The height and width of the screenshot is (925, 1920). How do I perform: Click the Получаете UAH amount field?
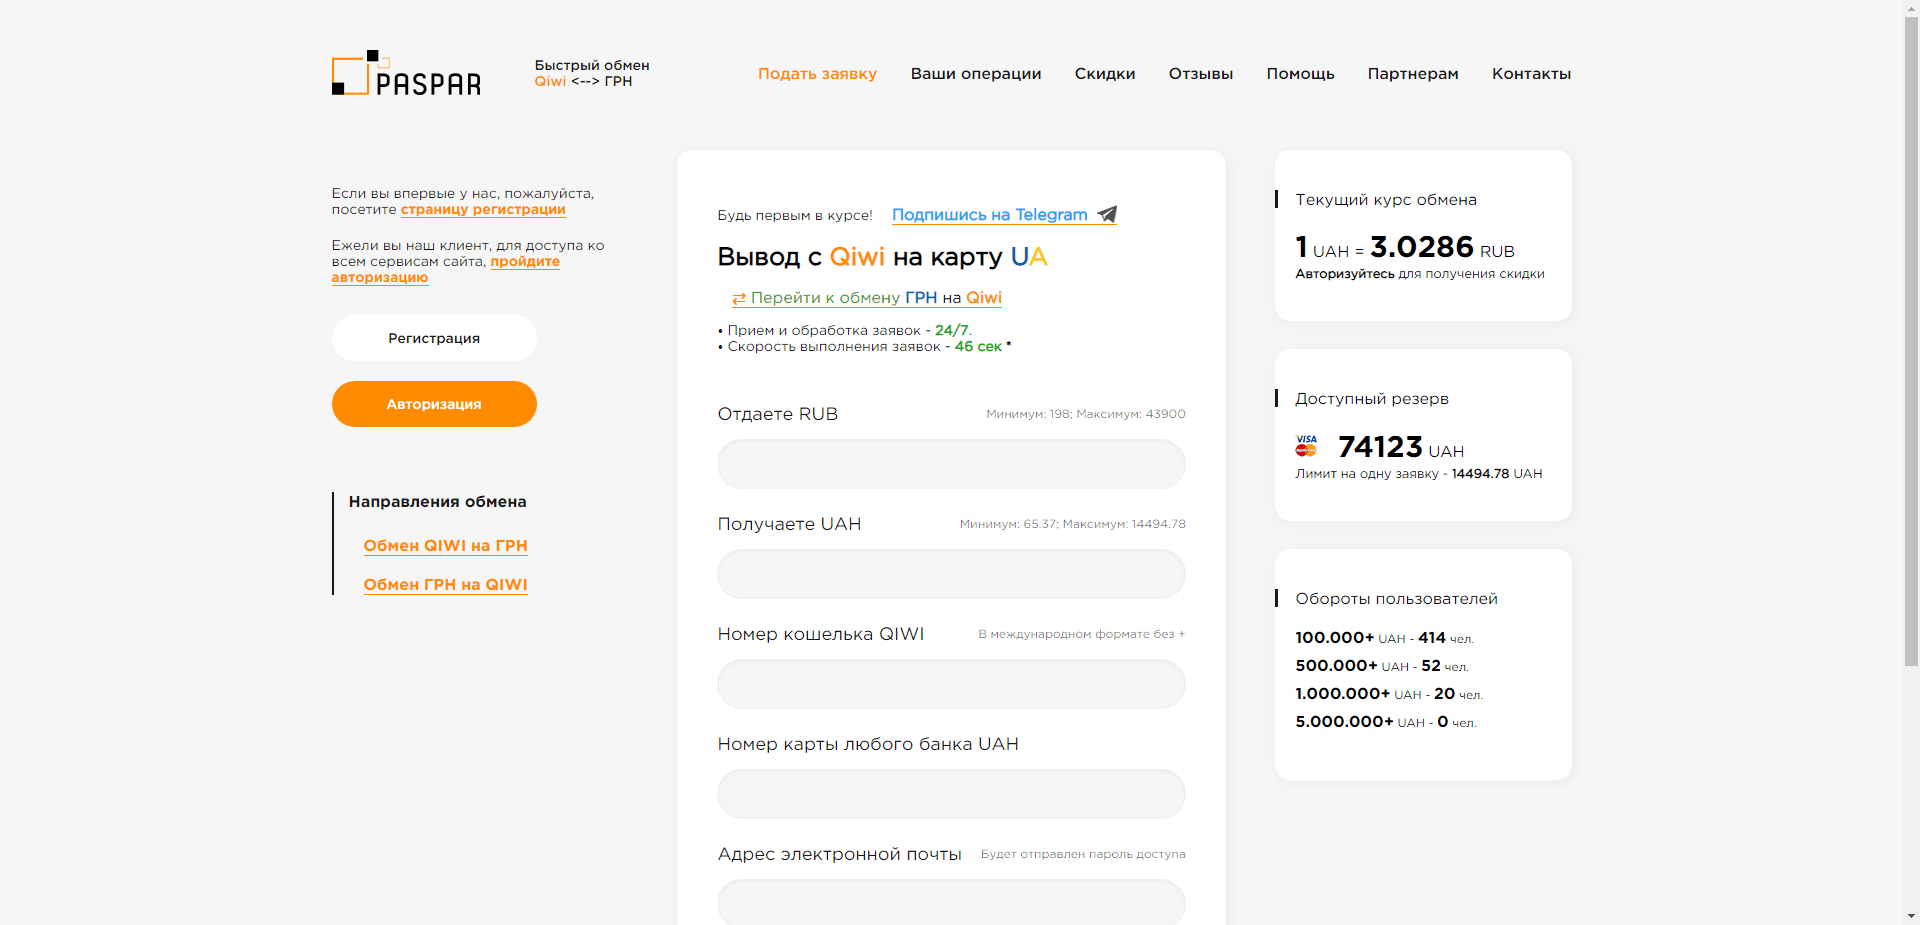[951, 574]
